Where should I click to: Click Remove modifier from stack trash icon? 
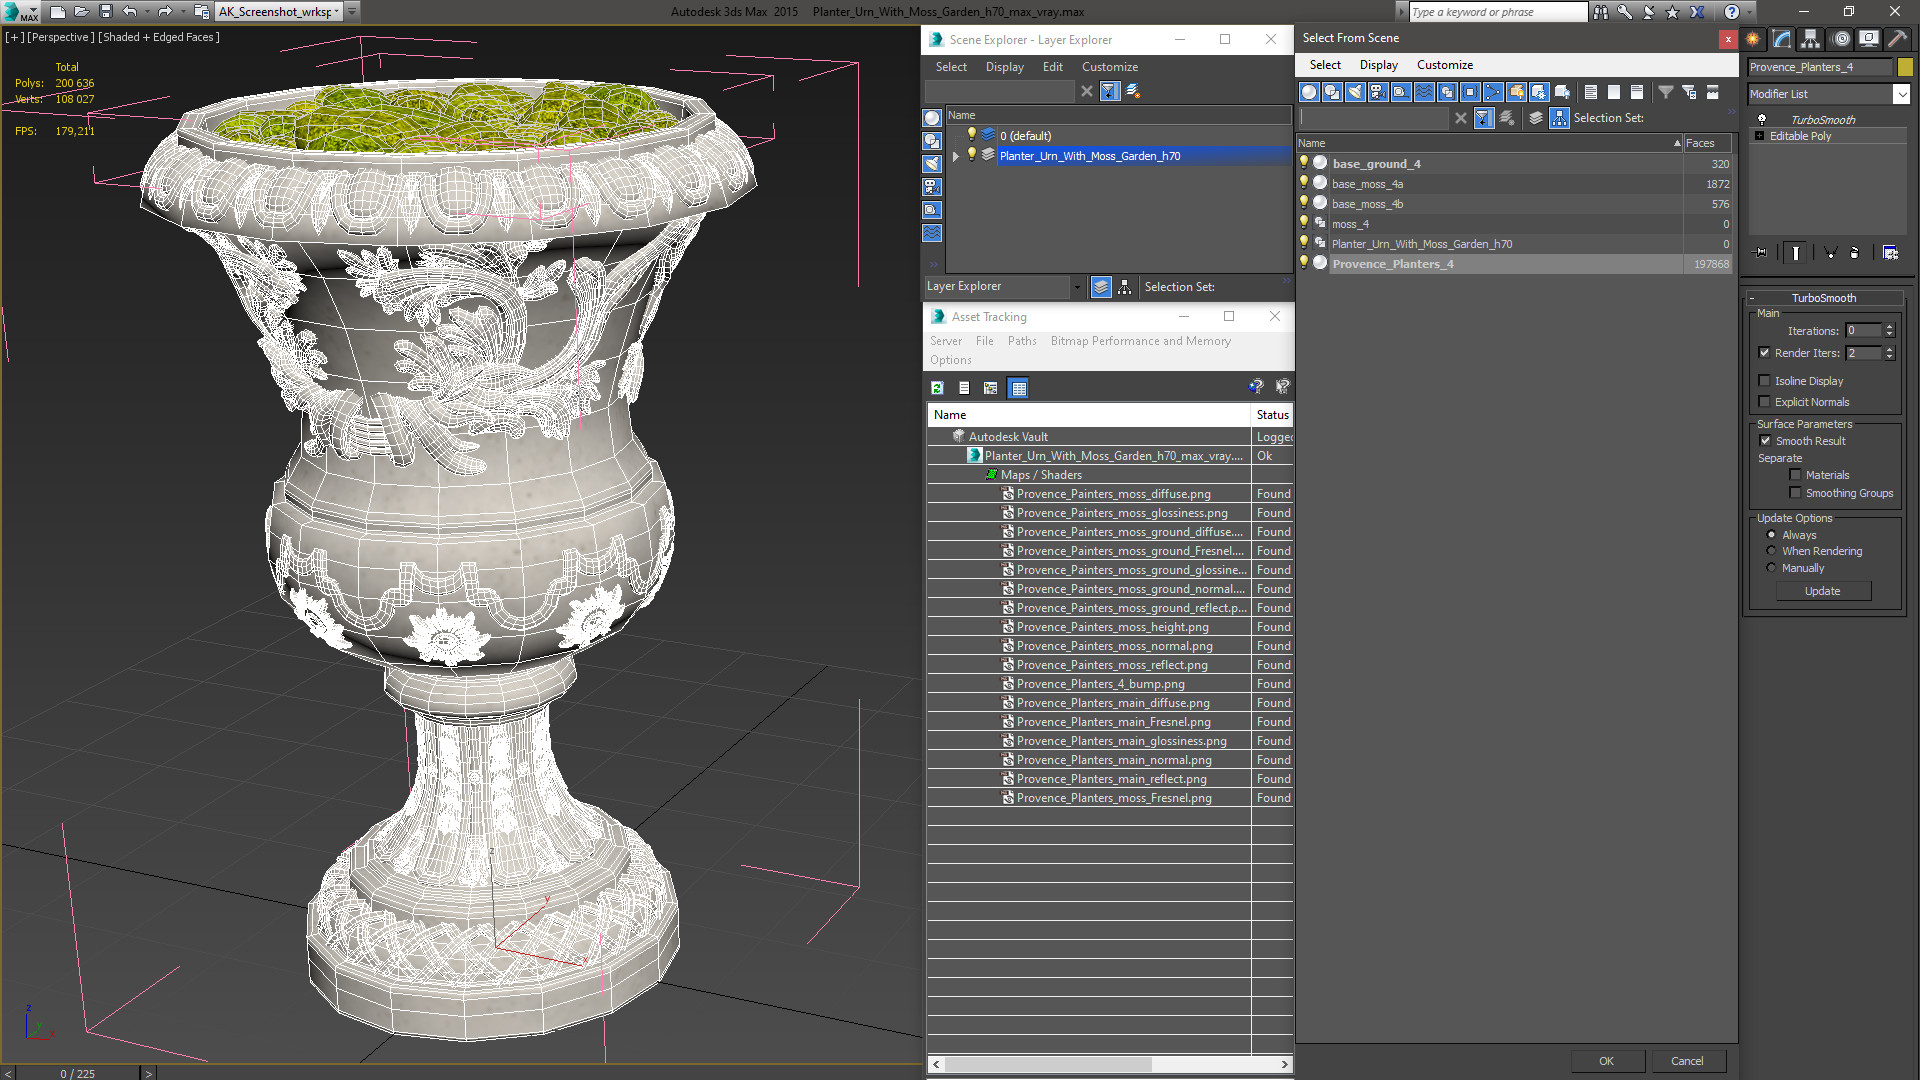[x=1854, y=253]
